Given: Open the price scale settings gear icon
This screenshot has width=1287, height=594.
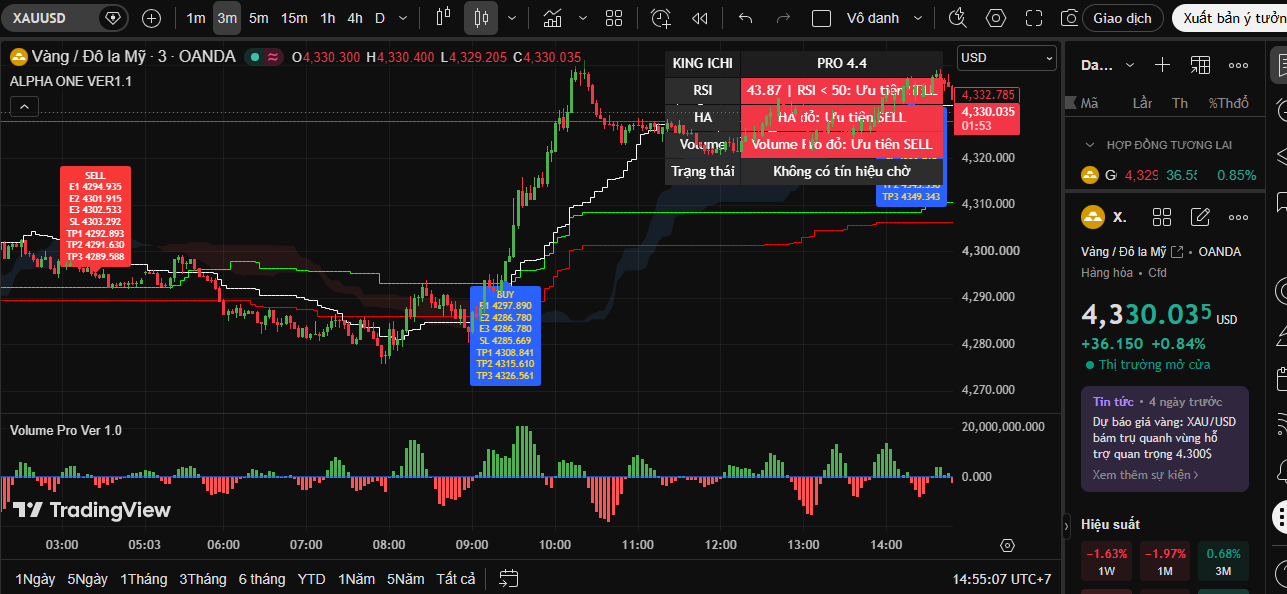Looking at the screenshot, I should [x=1007, y=546].
